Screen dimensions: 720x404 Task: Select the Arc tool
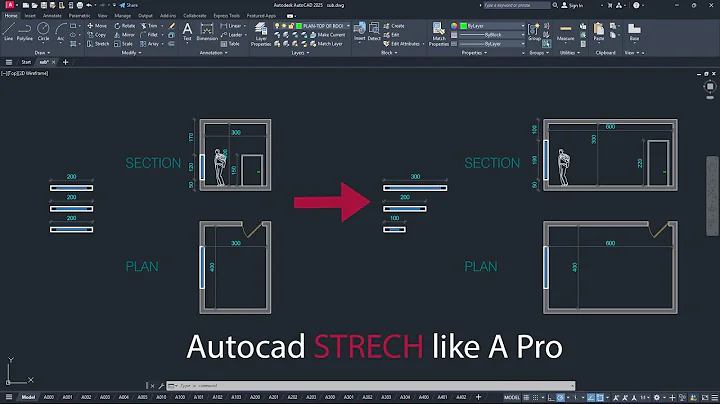60,32
